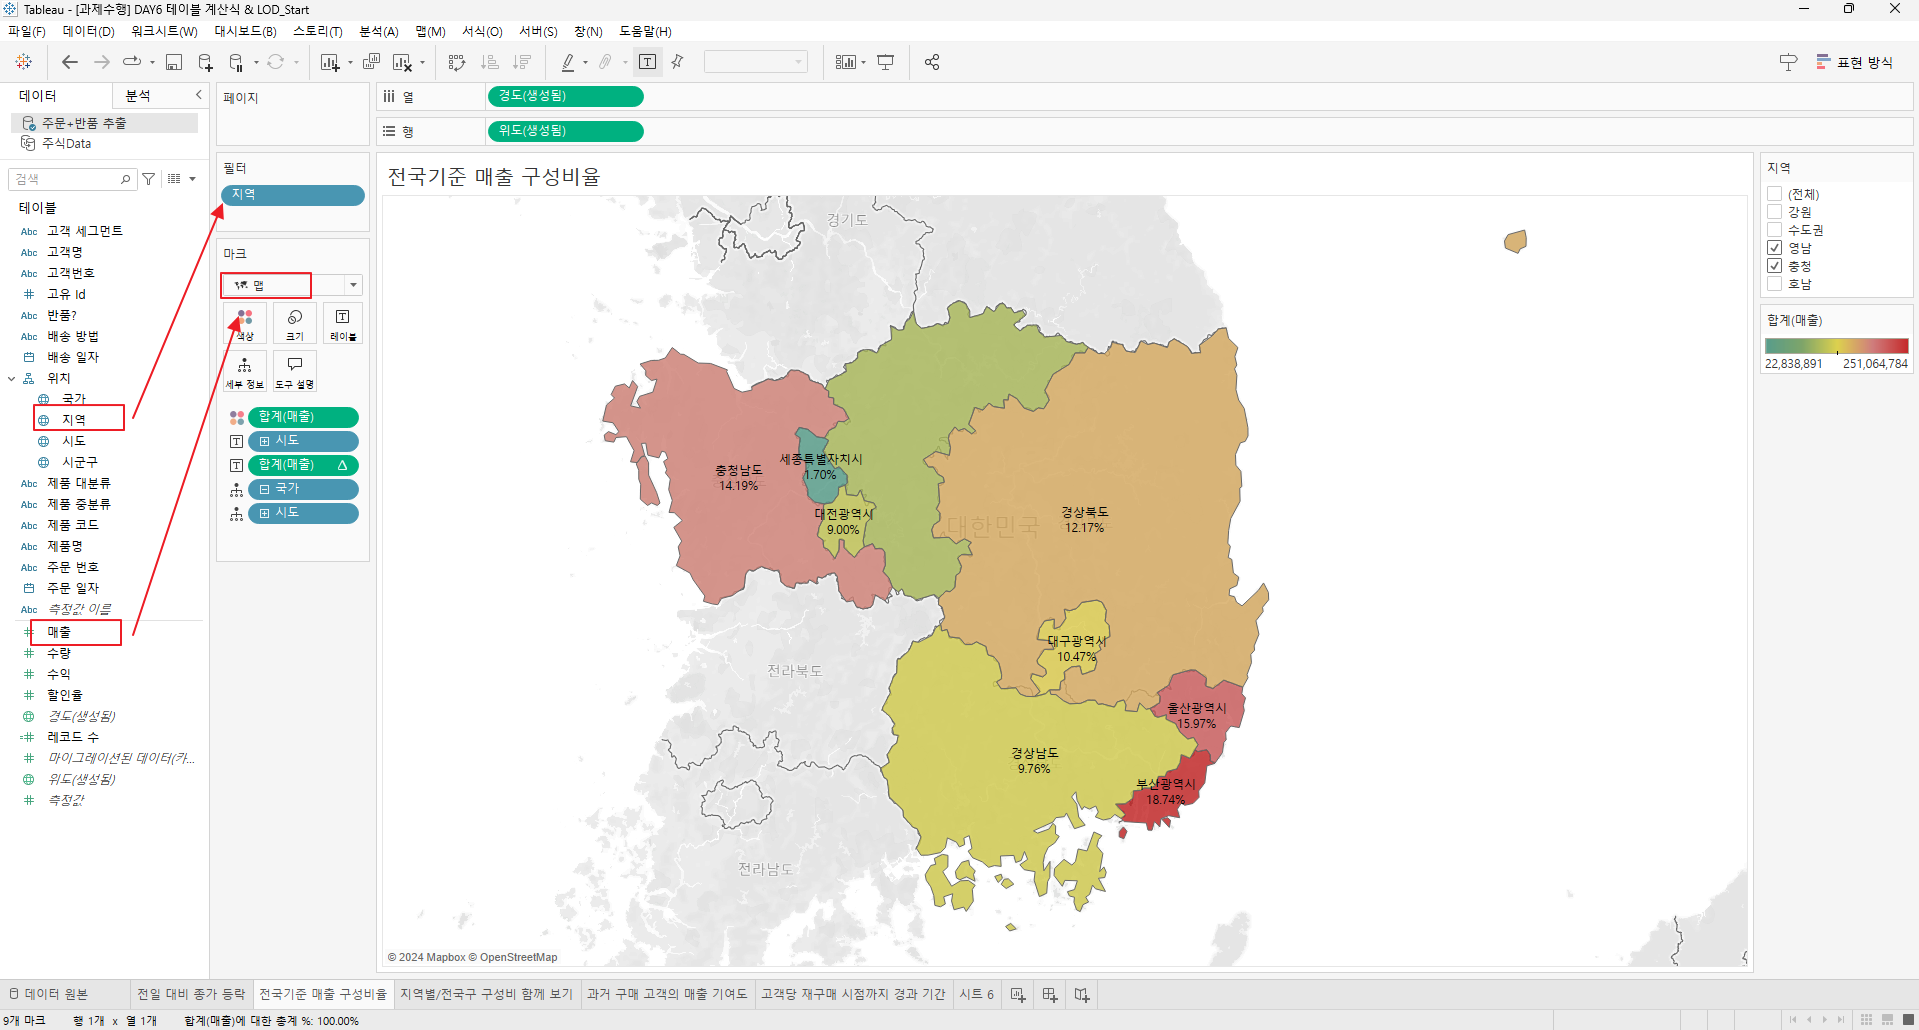Check the (전체) region filter box
1919x1030 pixels.
click(1775, 194)
